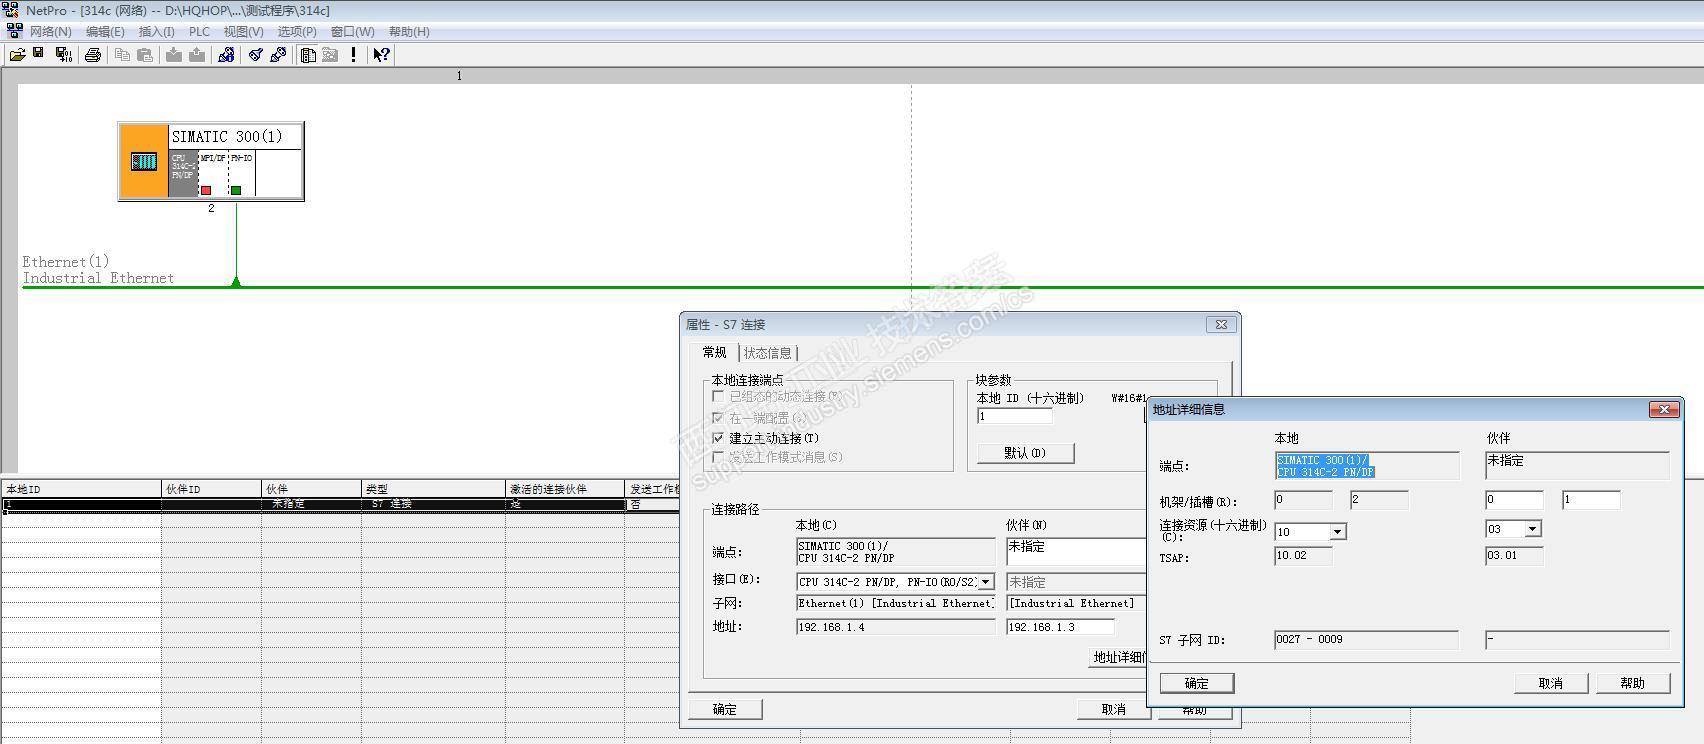The height and width of the screenshot is (744, 1704).
Task: Click the module information toolbar icon
Action: pos(226,55)
